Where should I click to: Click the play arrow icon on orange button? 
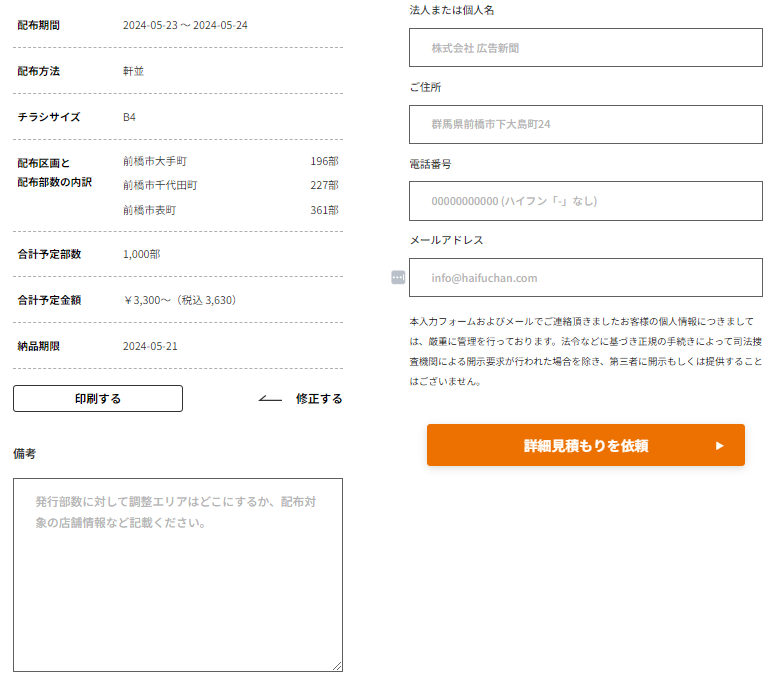[x=720, y=445]
